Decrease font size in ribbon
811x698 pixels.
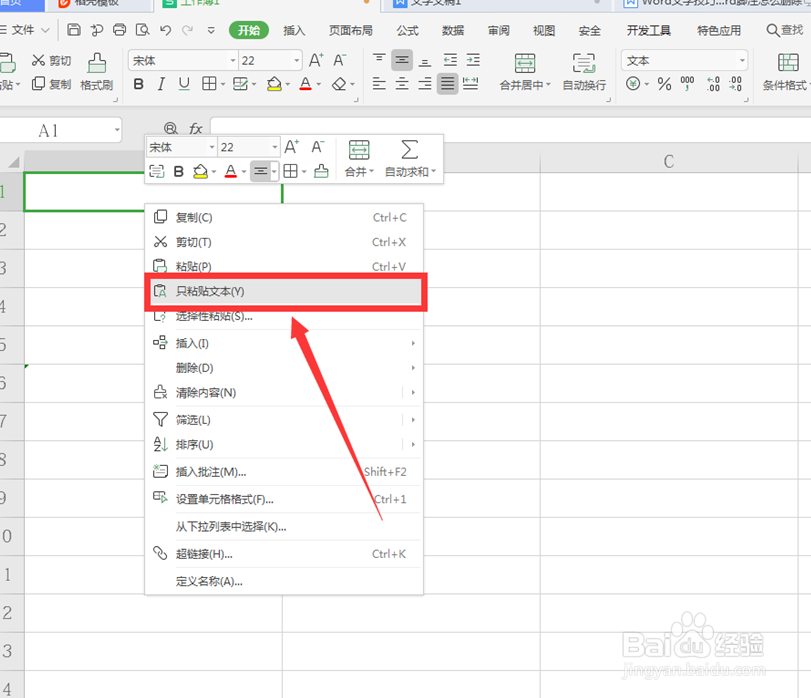pos(339,60)
